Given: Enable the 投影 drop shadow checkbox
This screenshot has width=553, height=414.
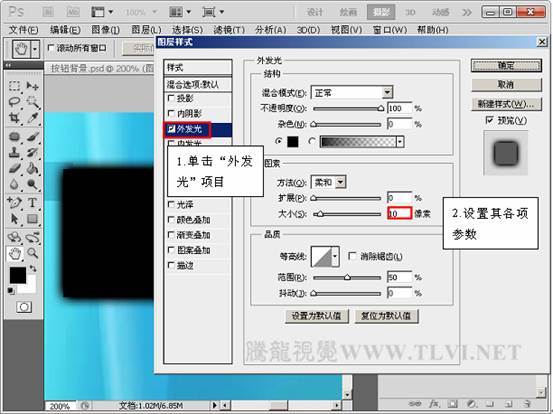Looking at the screenshot, I should pyautogui.click(x=171, y=98).
